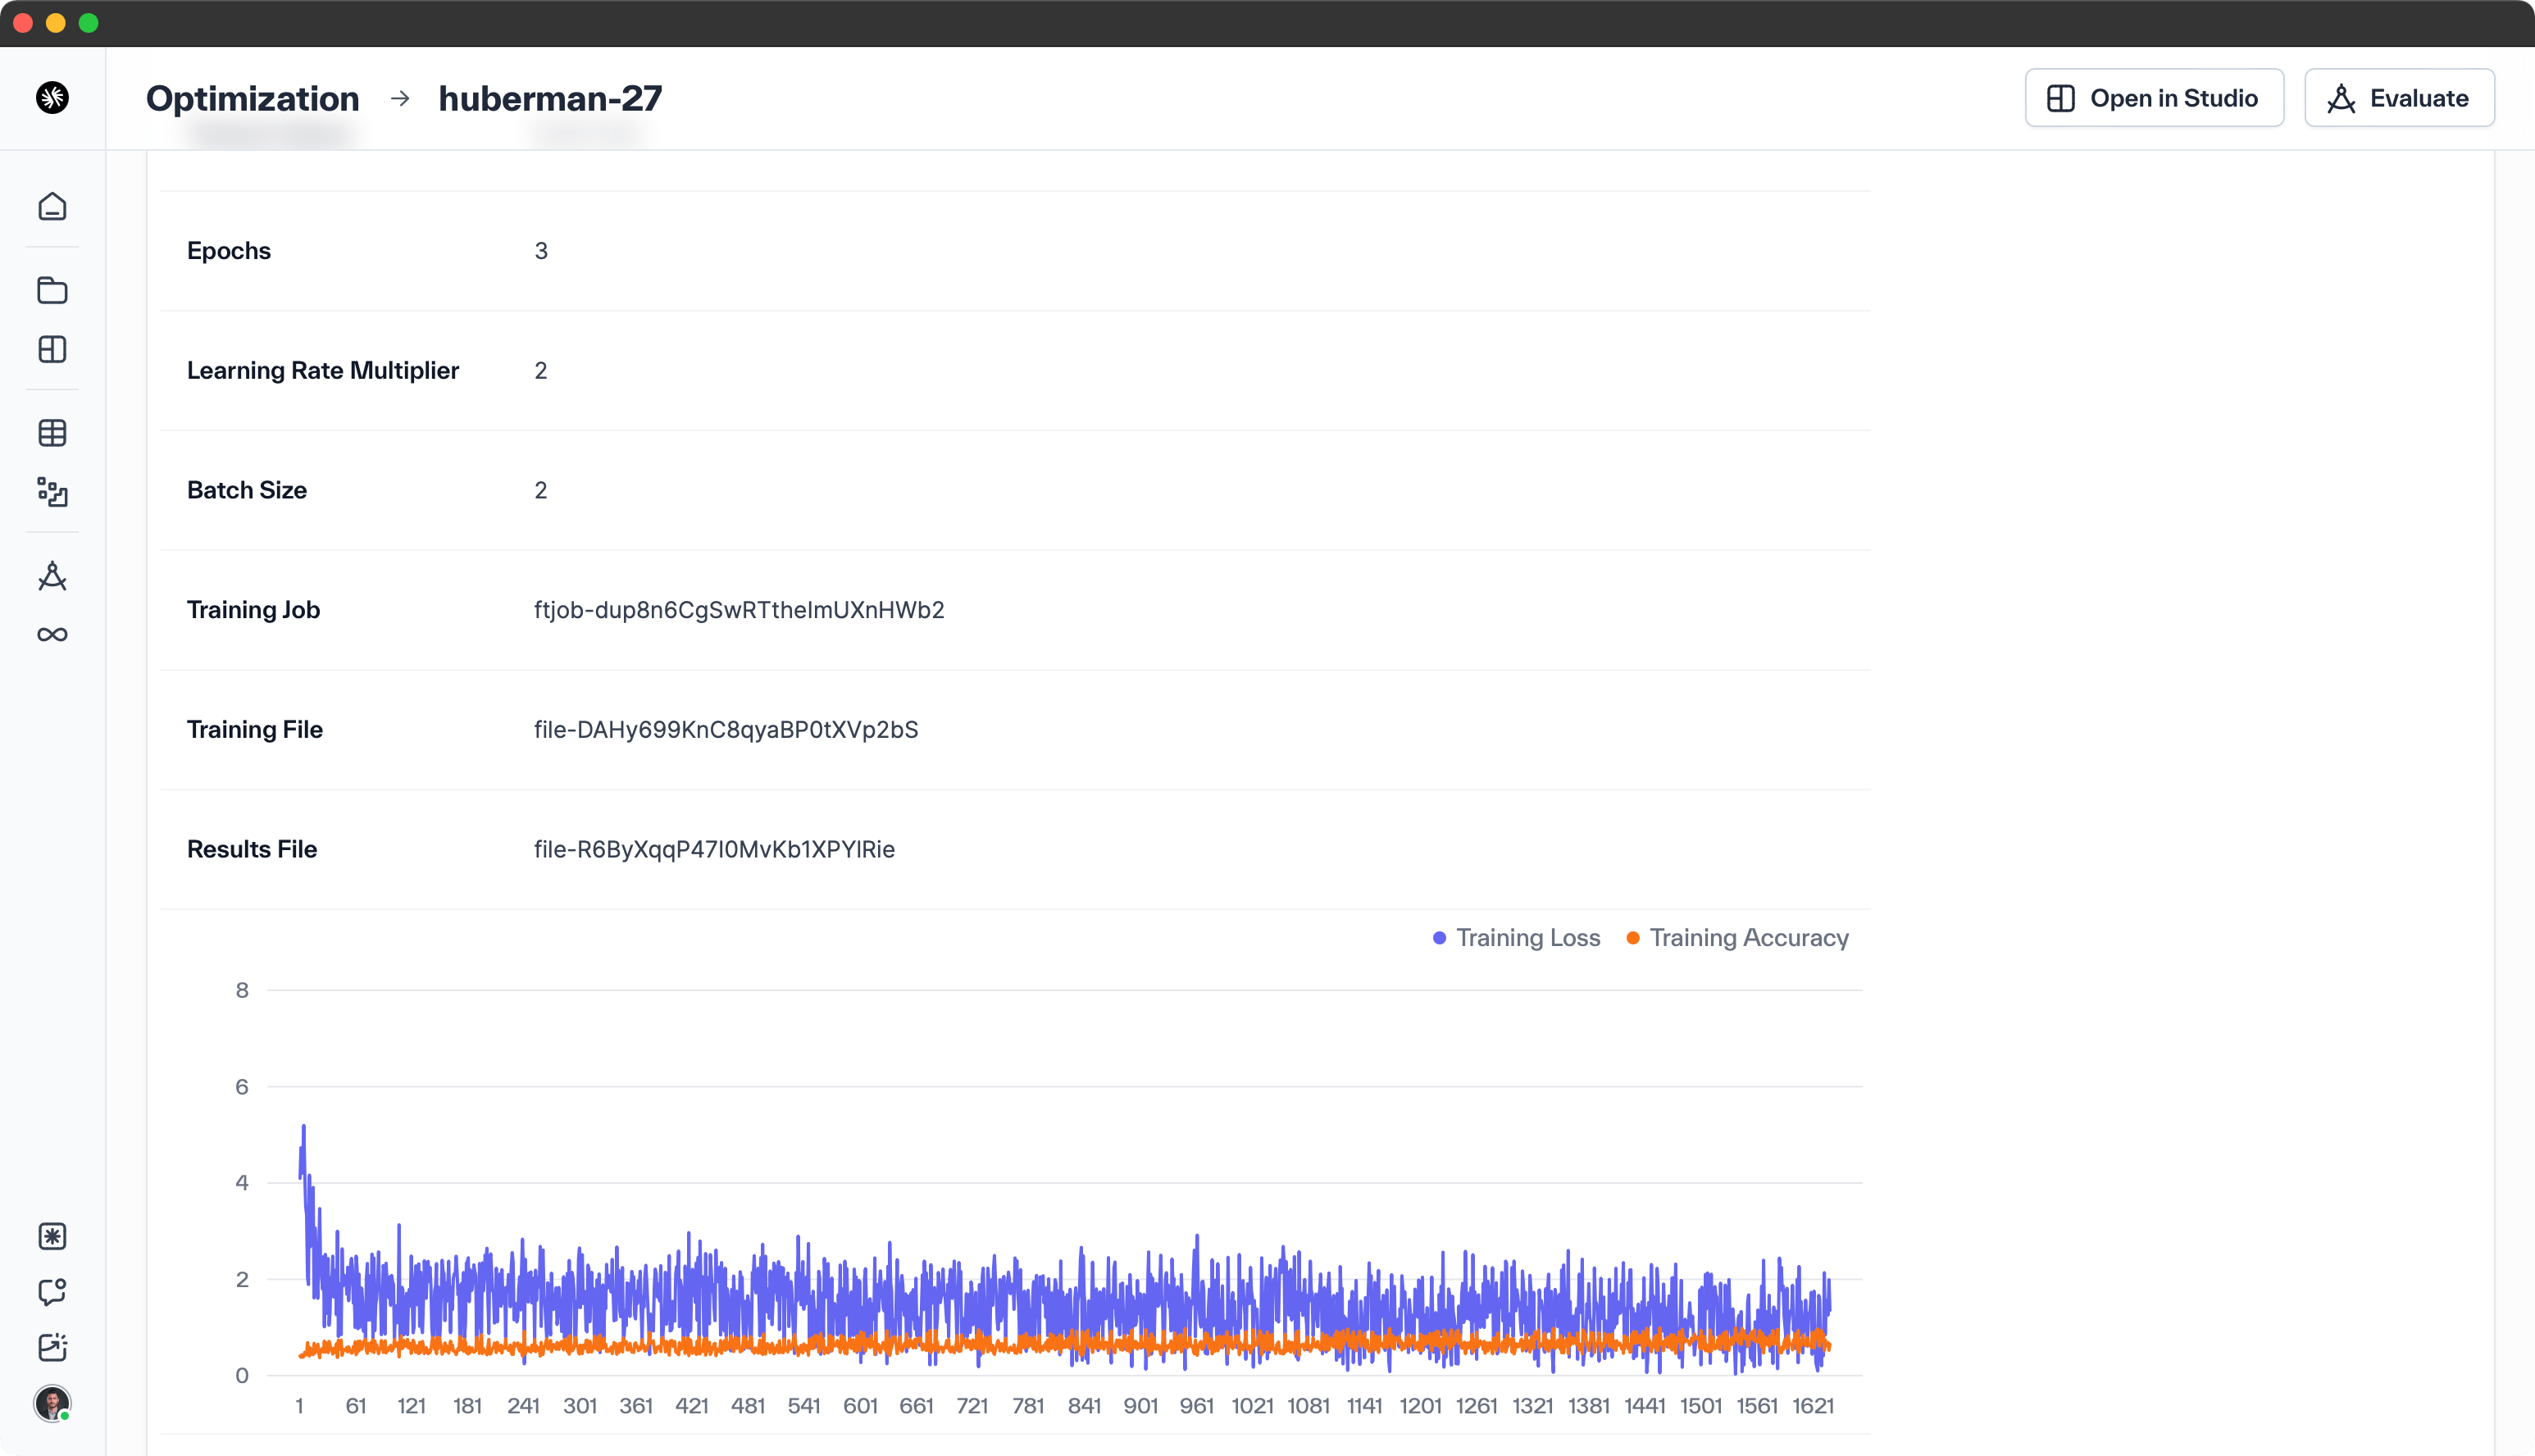Select the Infinity icon in sidebar
2535x1456 pixels.
click(52, 633)
